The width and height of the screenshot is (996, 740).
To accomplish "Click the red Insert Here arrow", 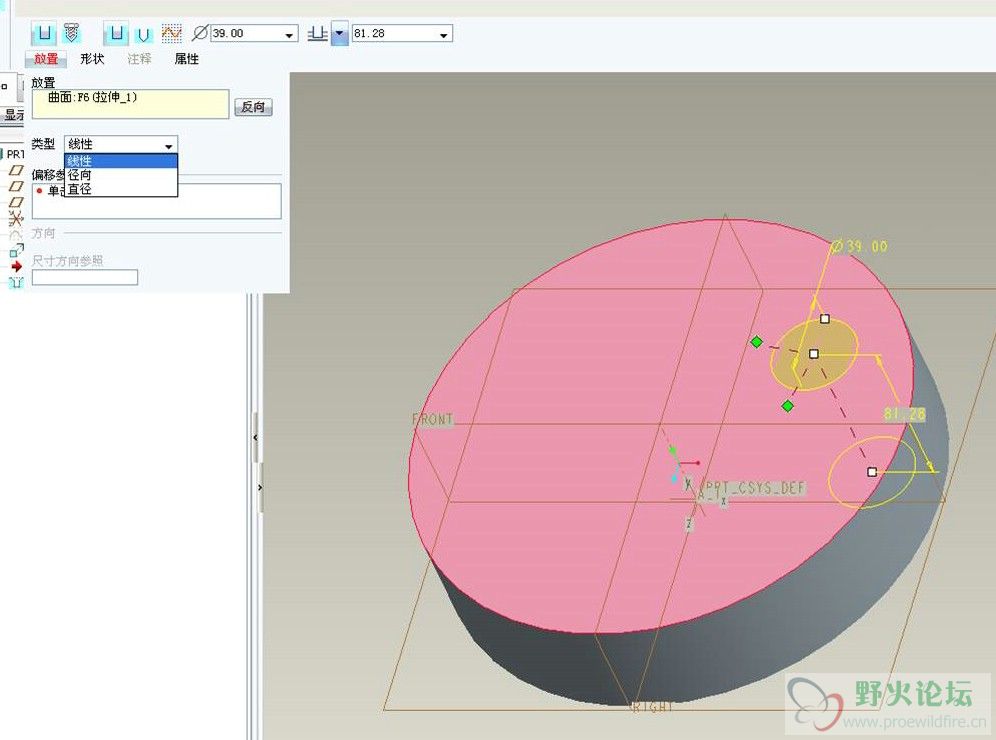I will [x=17, y=267].
